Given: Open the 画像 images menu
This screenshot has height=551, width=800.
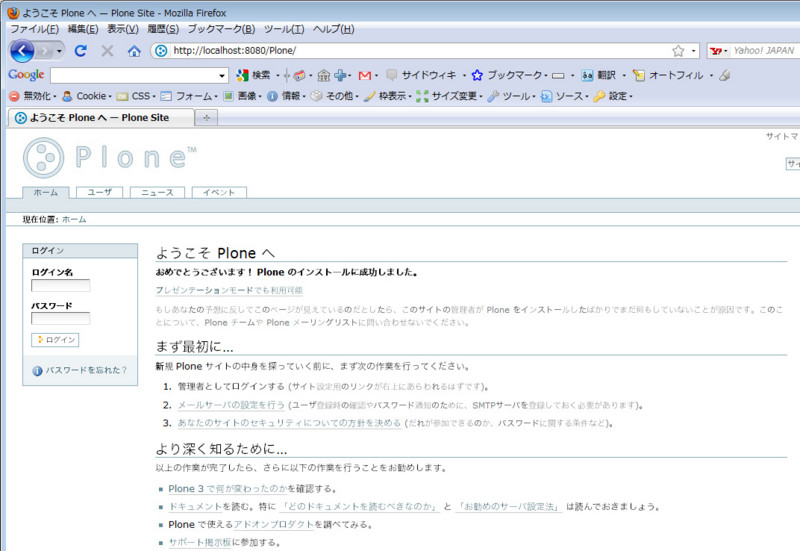Looking at the screenshot, I should click(x=242, y=96).
